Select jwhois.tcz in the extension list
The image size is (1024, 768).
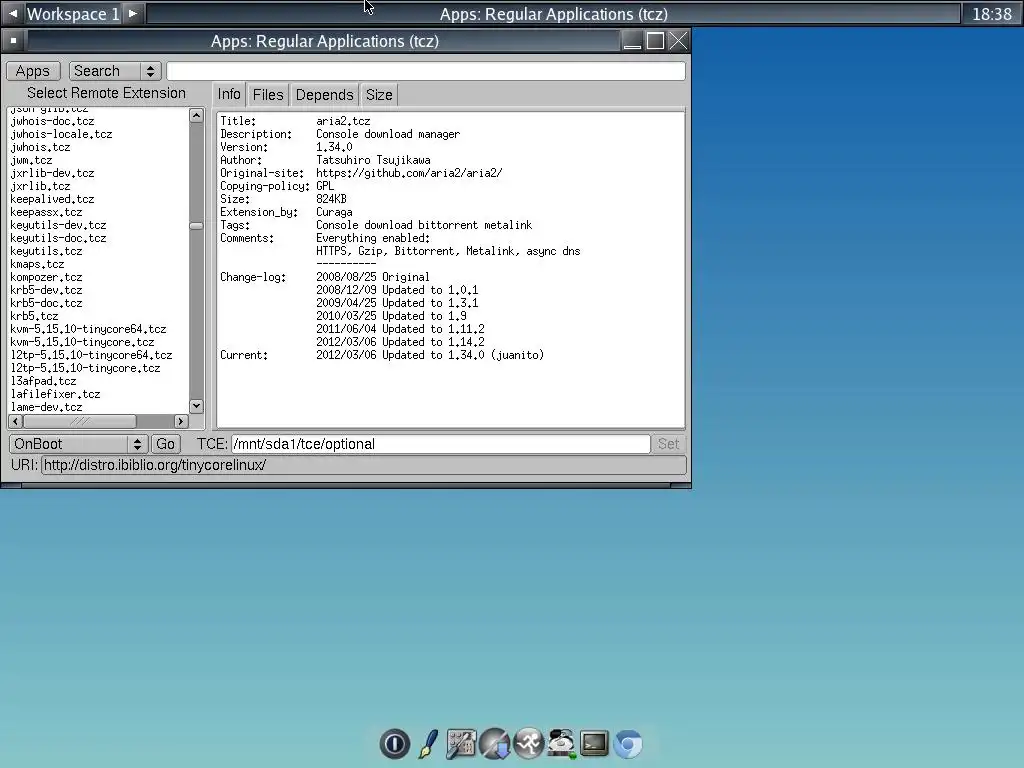click(x=40, y=147)
